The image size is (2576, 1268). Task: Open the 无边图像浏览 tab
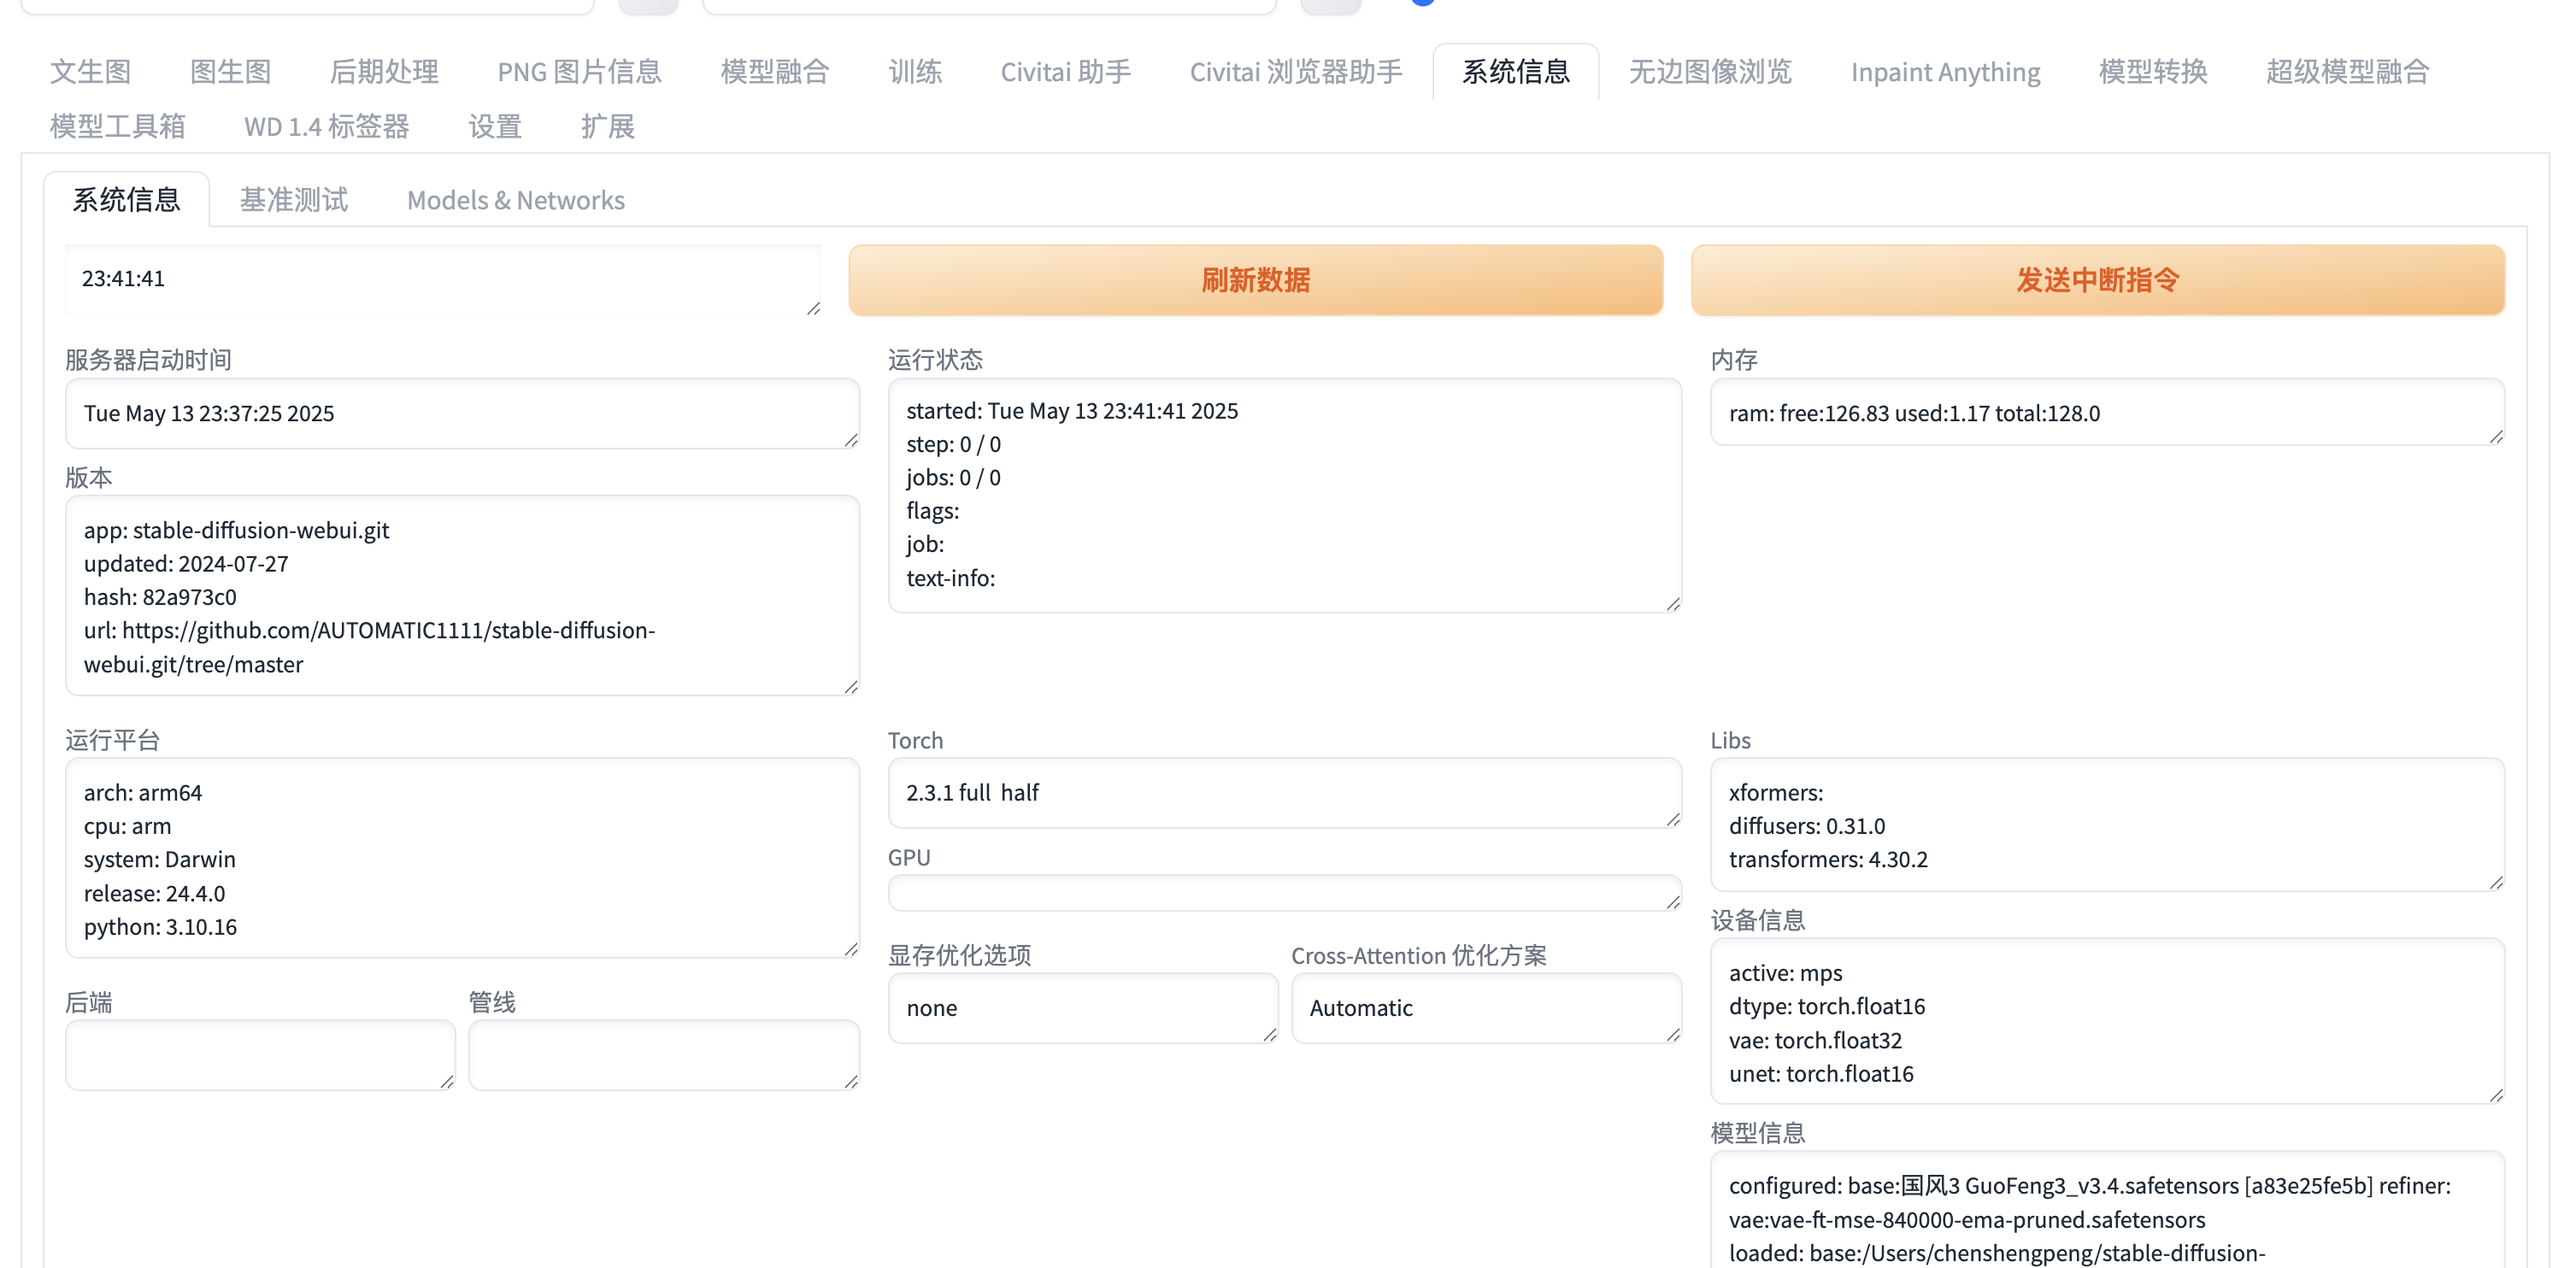point(1709,72)
